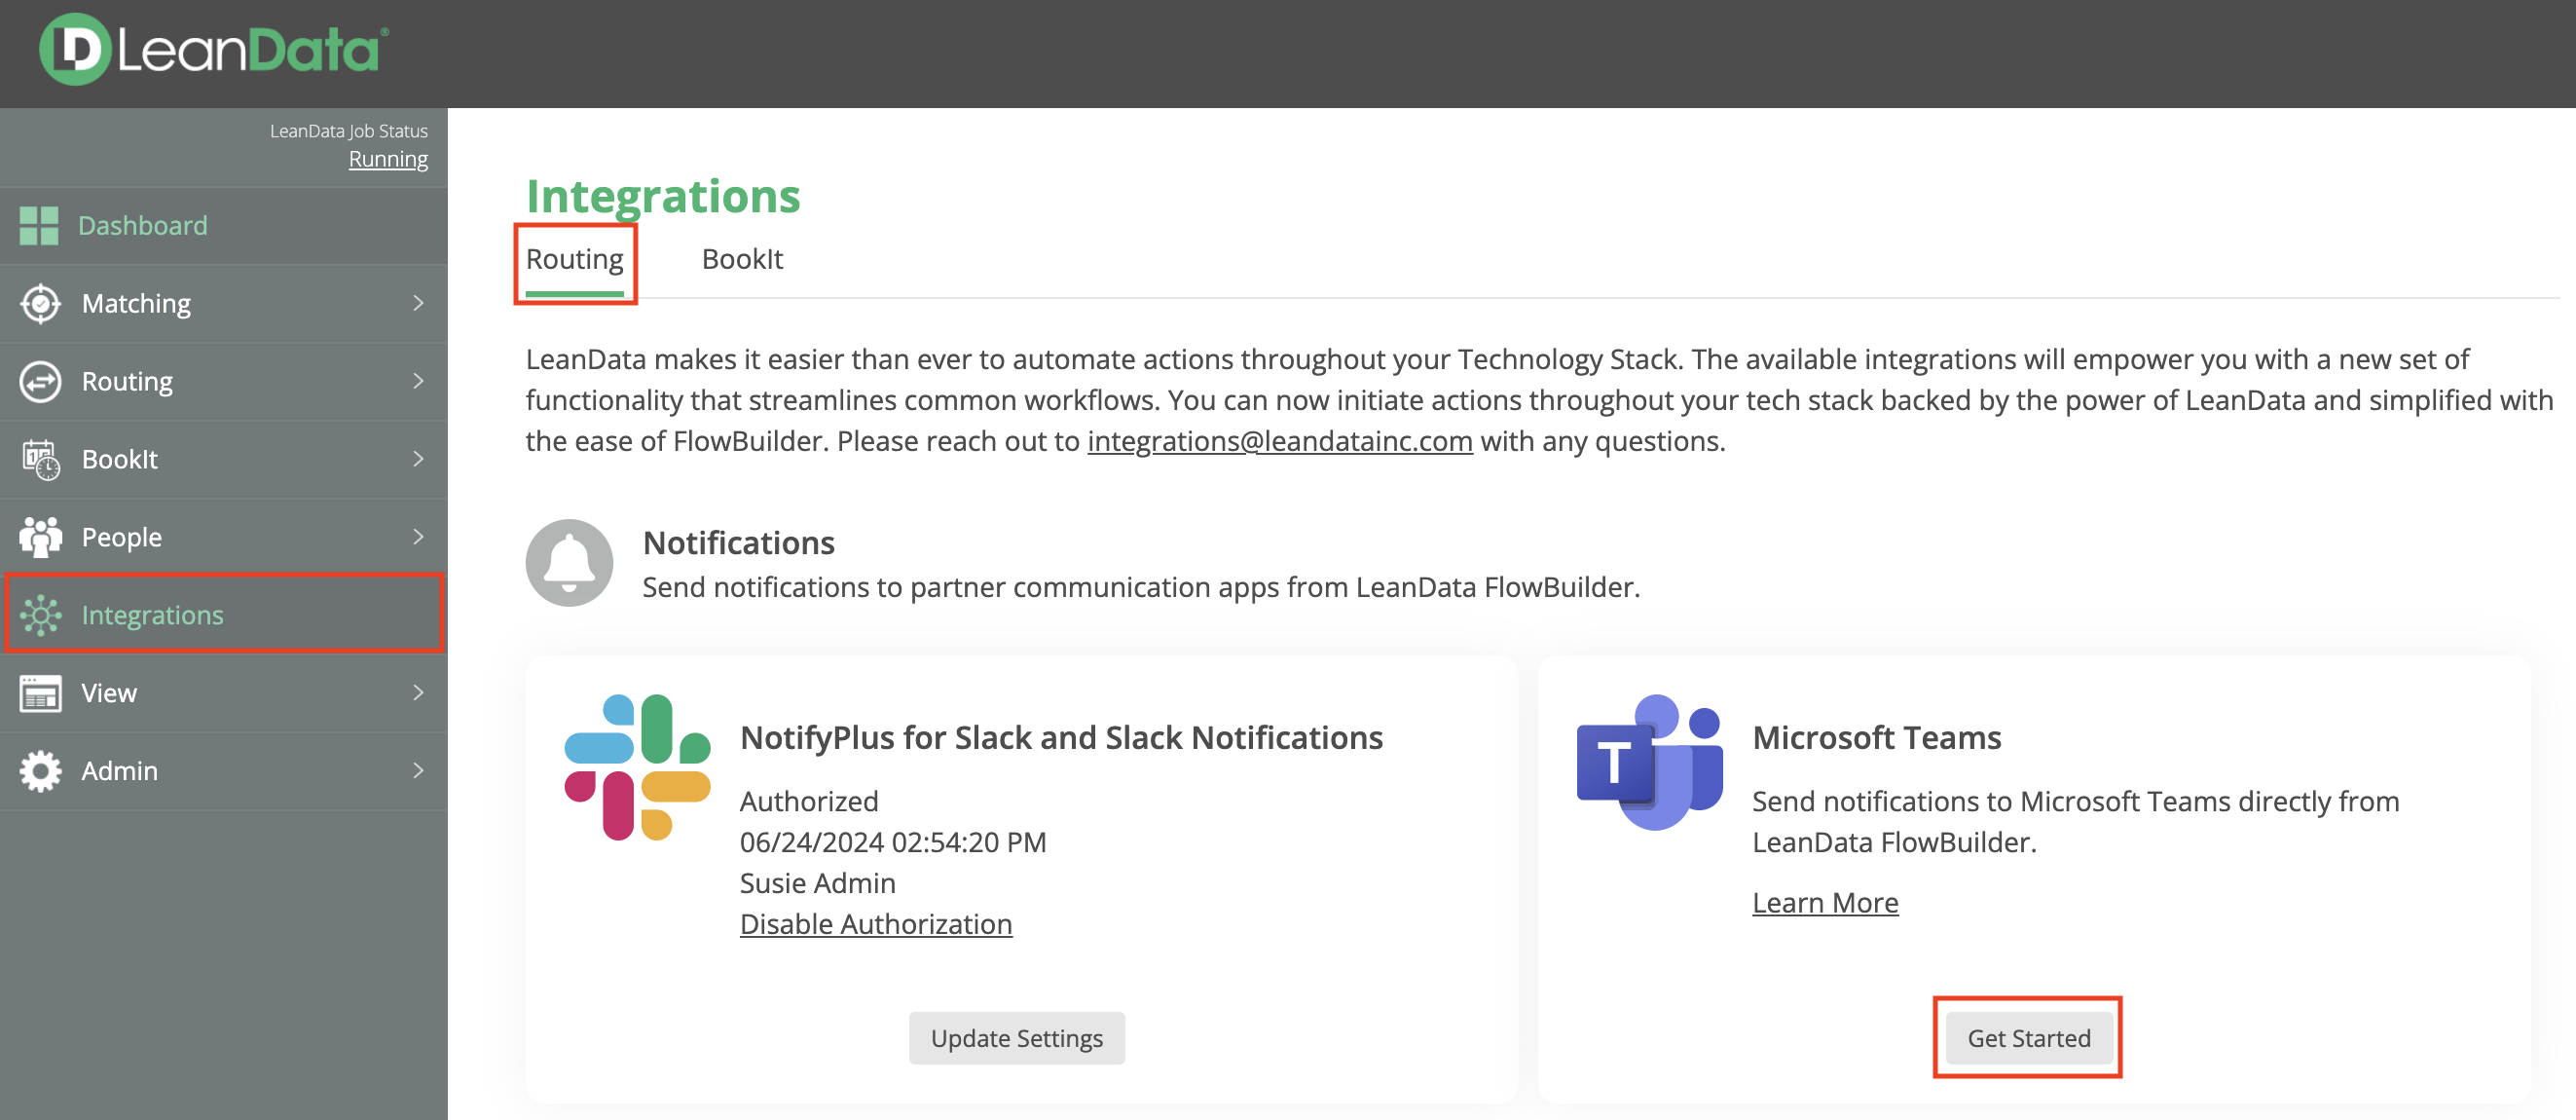Open Dashboard in the sidebar
2576x1120 pixels.
[x=224, y=226]
